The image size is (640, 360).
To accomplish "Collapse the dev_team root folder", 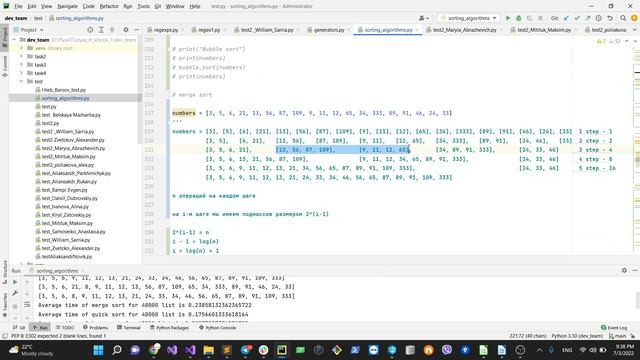I will pos(15,40).
